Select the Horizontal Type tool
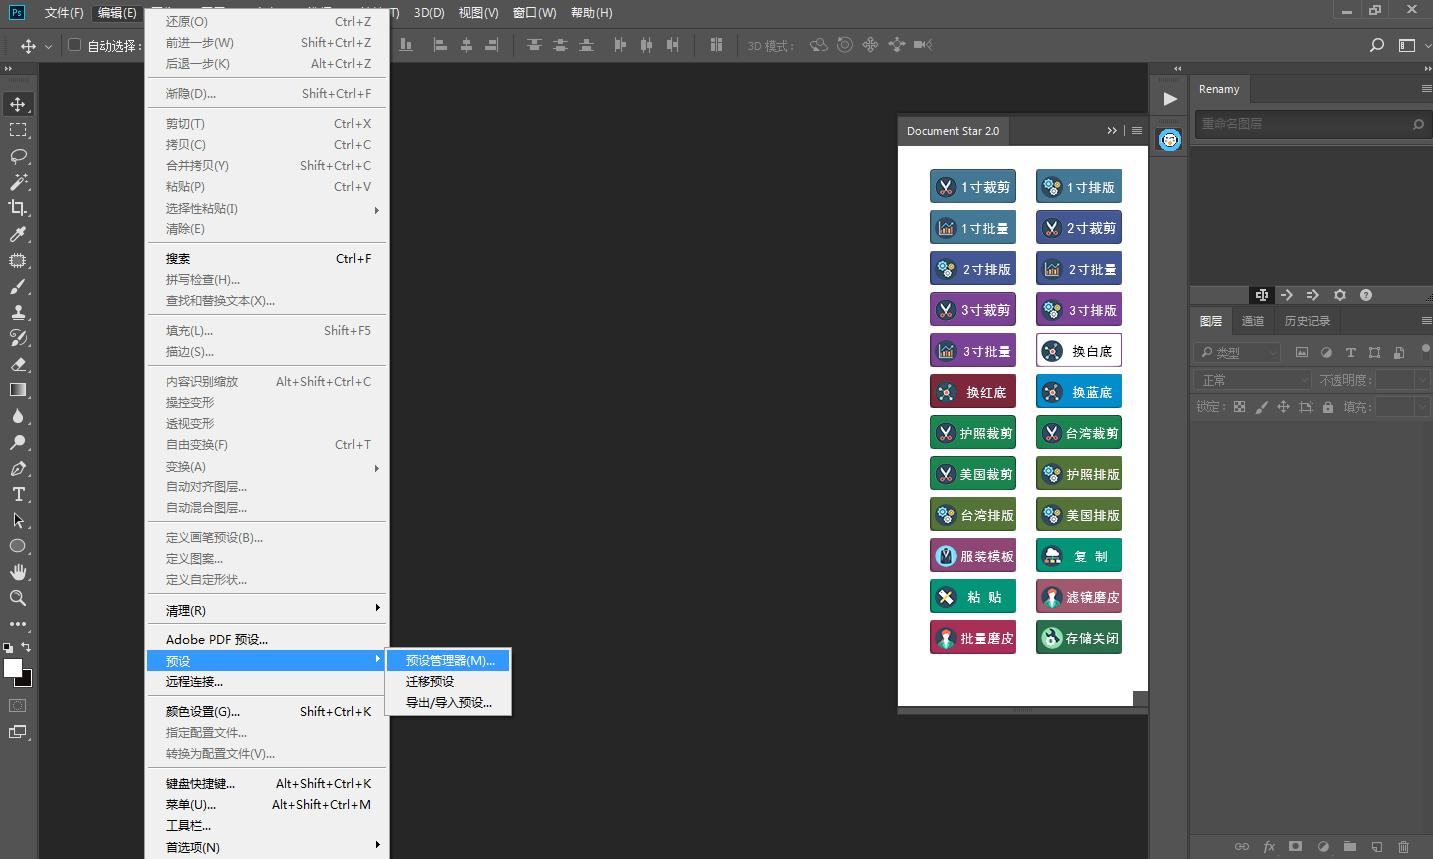The width and height of the screenshot is (1433, 859). 18,494
